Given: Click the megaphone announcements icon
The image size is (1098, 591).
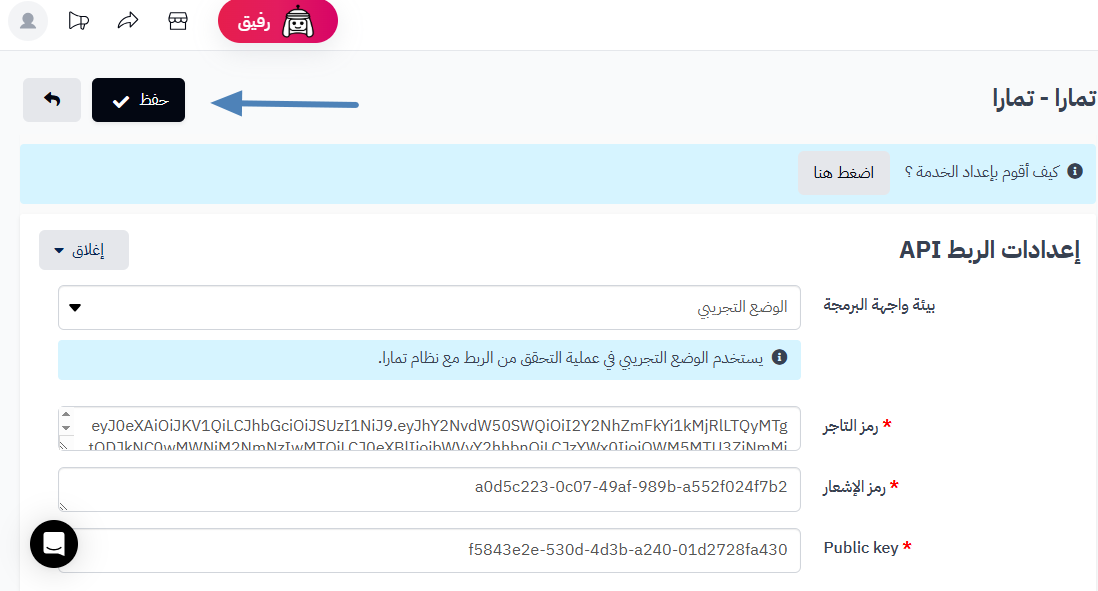Looking at the screenshot, I should click(78, 21).
